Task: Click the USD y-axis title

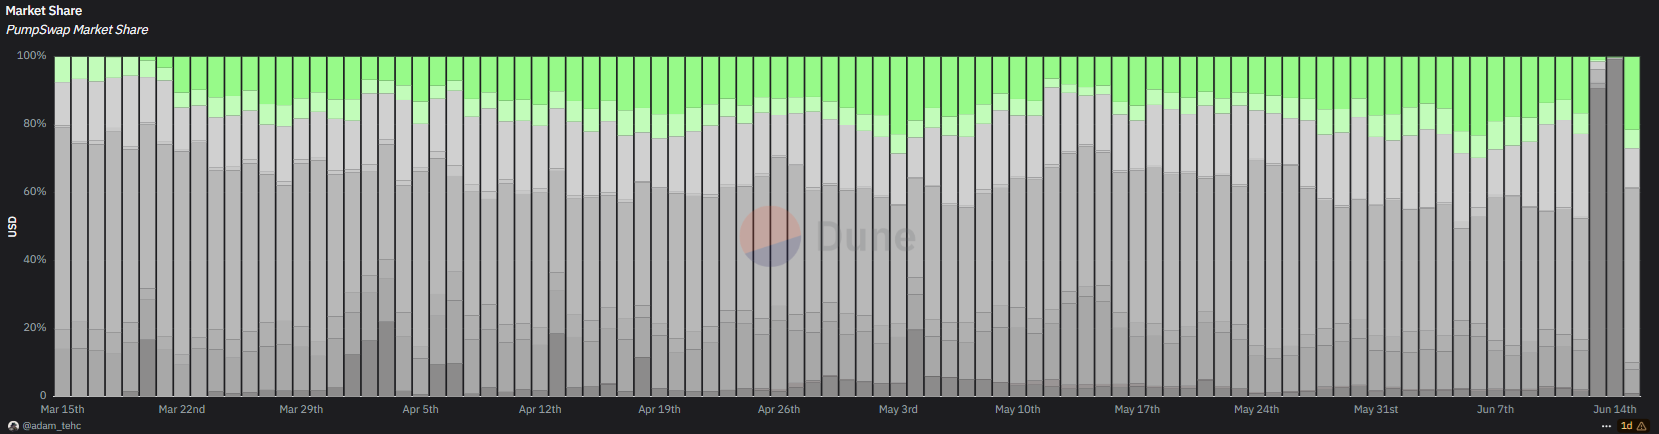Action: click(x=13, y=226)
